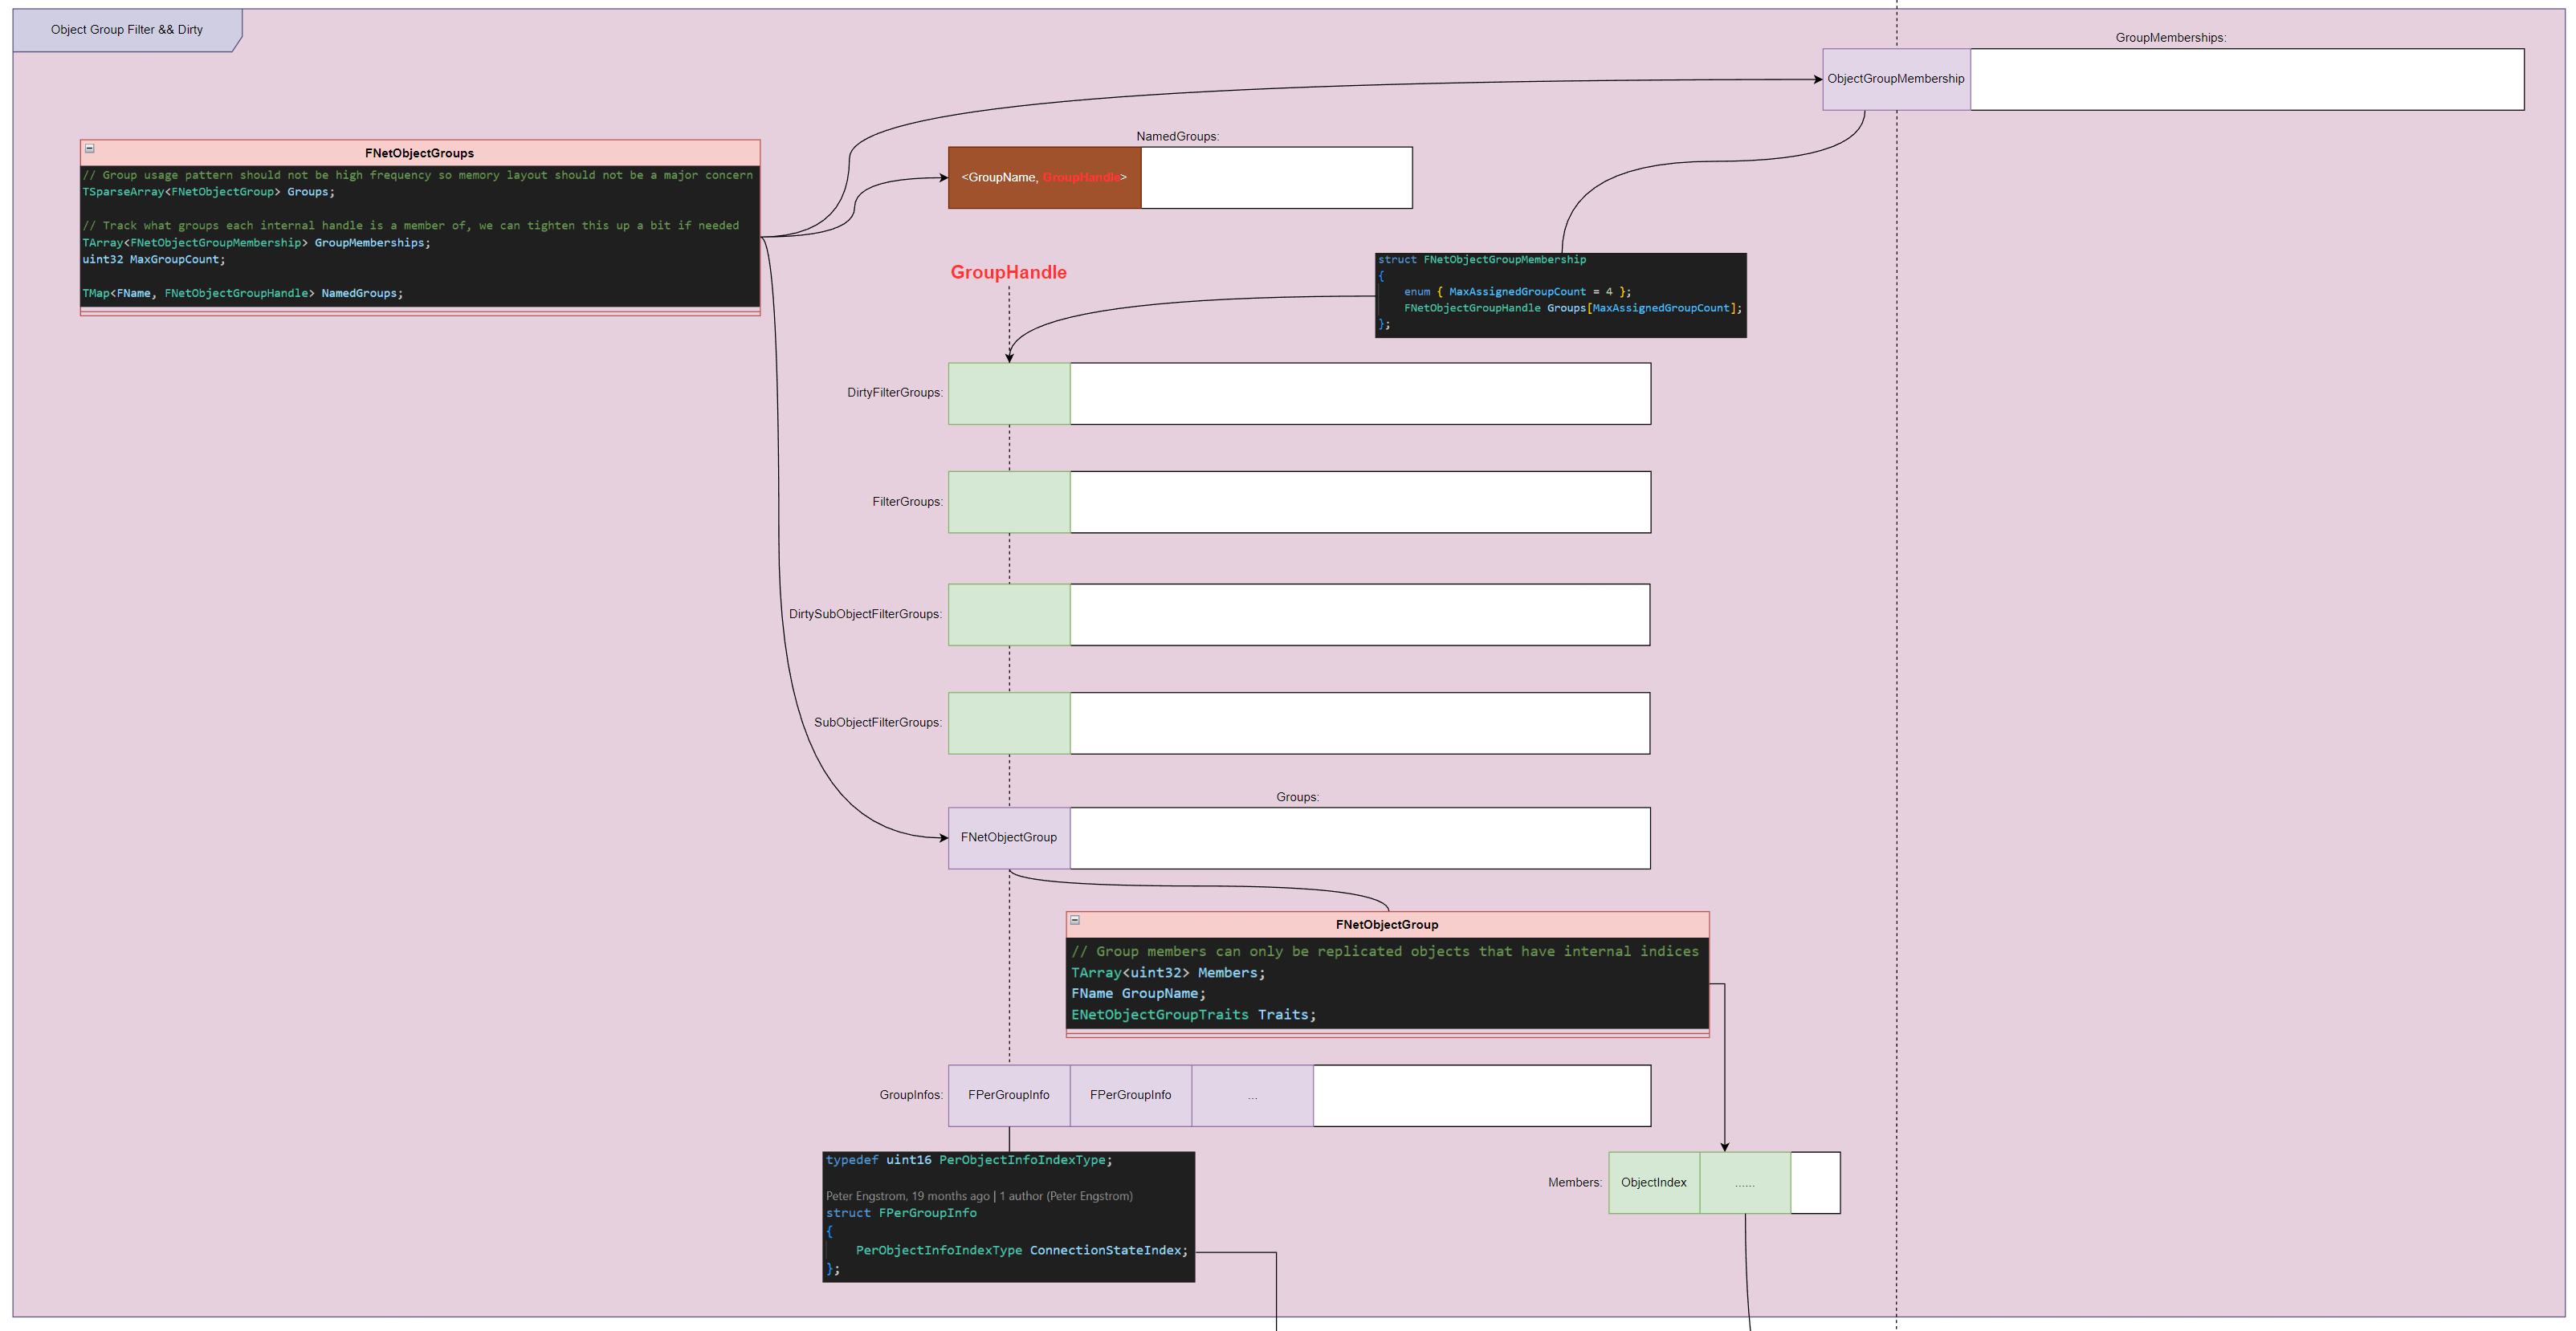Image resolution: width=2576 pixels, height=1331 pixels.
Task: Collapse the FNetObjectGroup class container
Action: 1075,920
